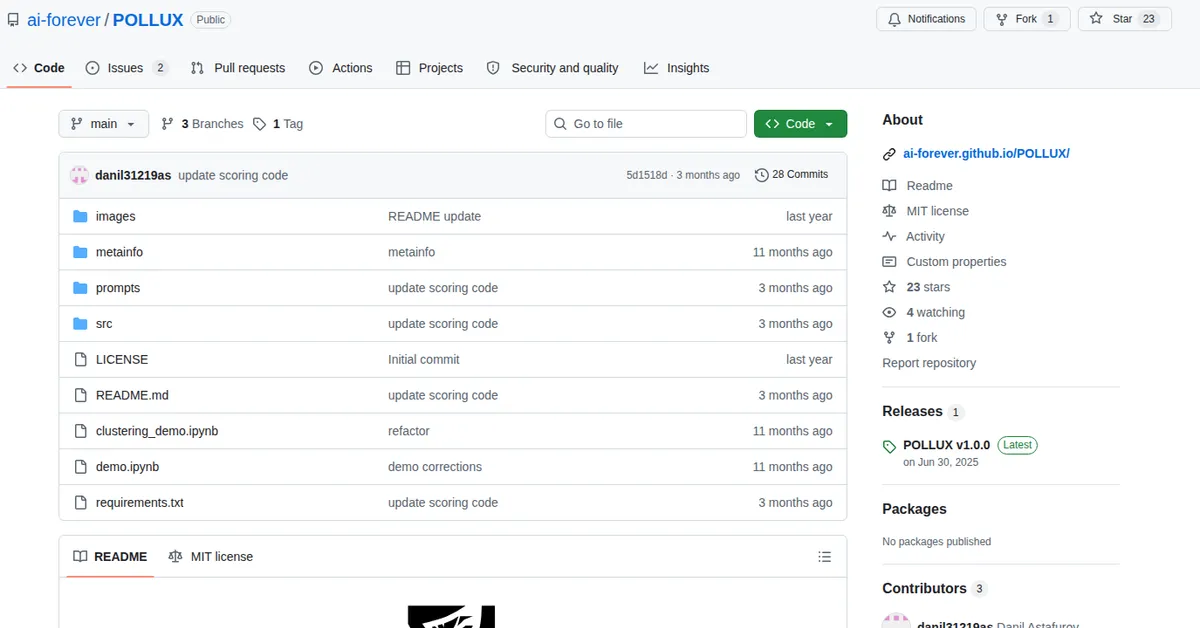Click the Readme book icon in About
This screenshot has height=628, width=1200.
pyautogui.click(x=889, y=186)
